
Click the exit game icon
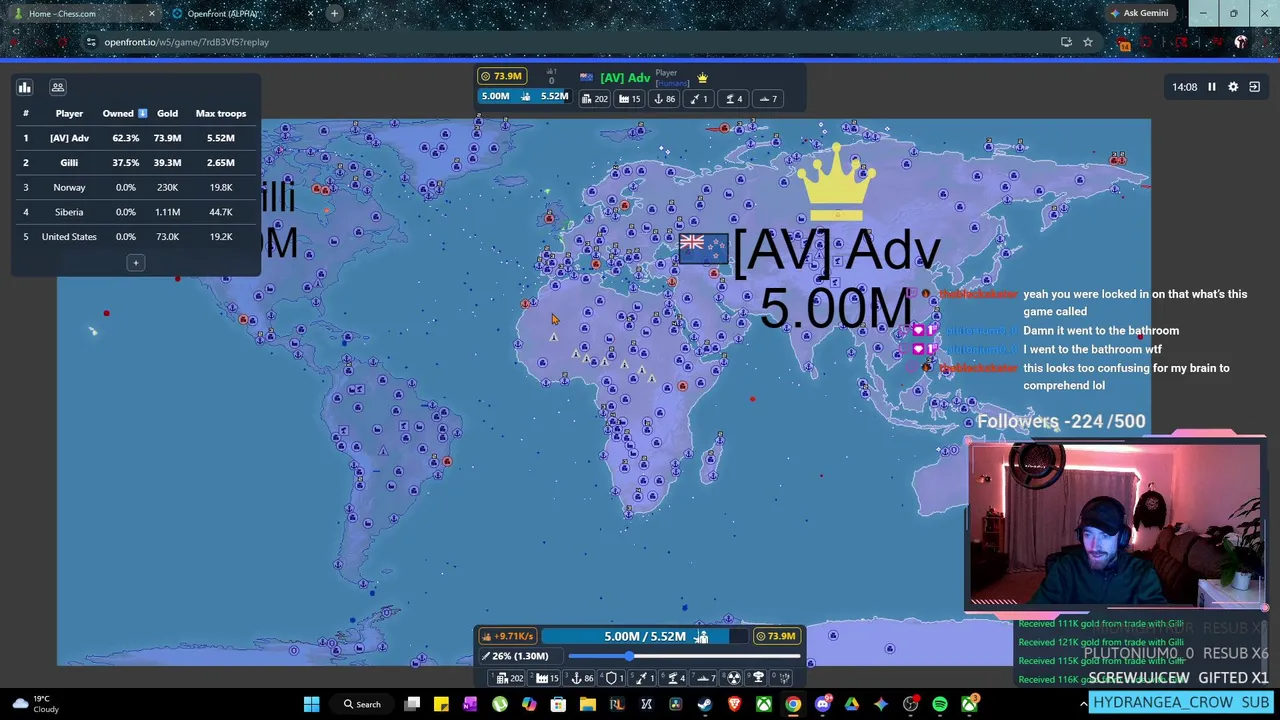pos(1254,87)
